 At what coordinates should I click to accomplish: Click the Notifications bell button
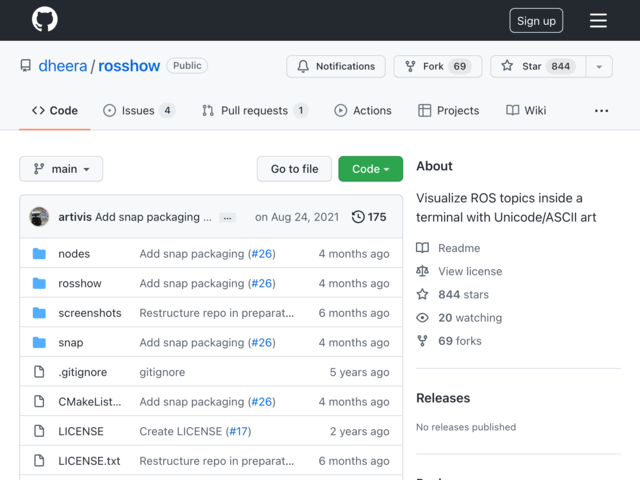(x=336, y=66)
